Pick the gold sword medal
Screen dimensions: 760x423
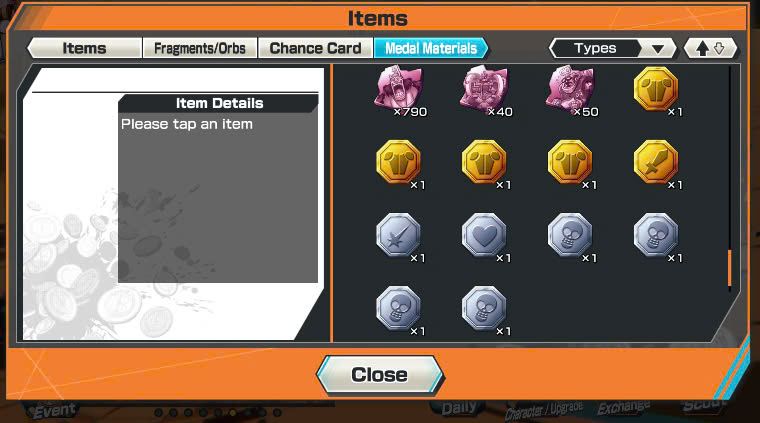click(655, 162)
